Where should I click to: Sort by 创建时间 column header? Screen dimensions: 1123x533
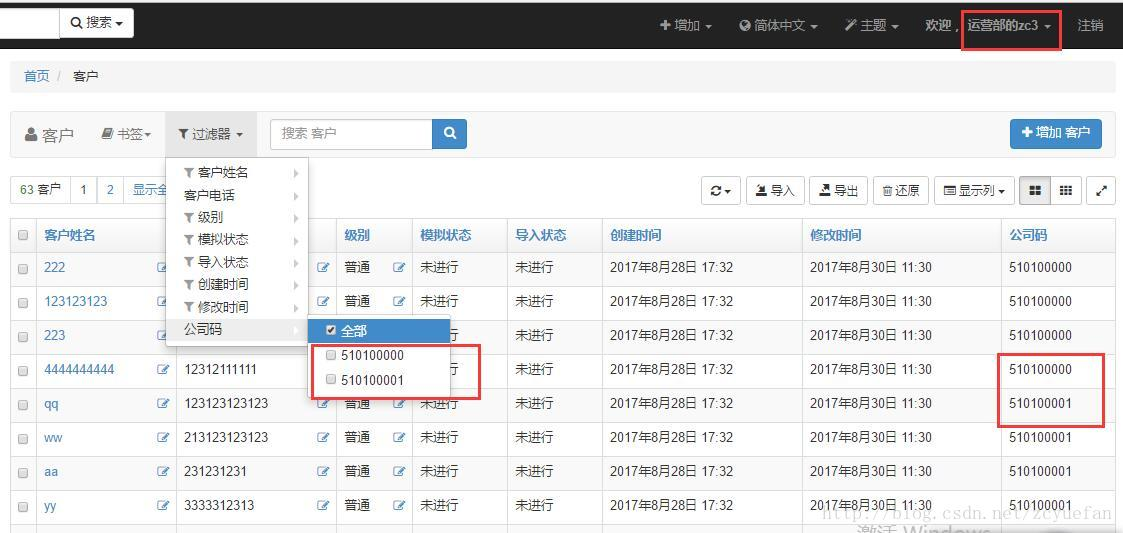pos(635,235)
